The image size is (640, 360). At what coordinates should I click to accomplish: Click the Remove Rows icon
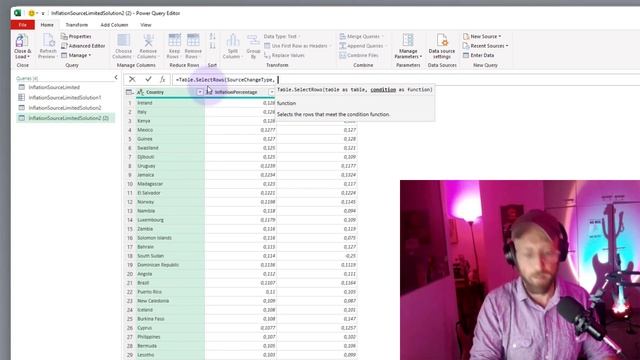tap(193, 41)
